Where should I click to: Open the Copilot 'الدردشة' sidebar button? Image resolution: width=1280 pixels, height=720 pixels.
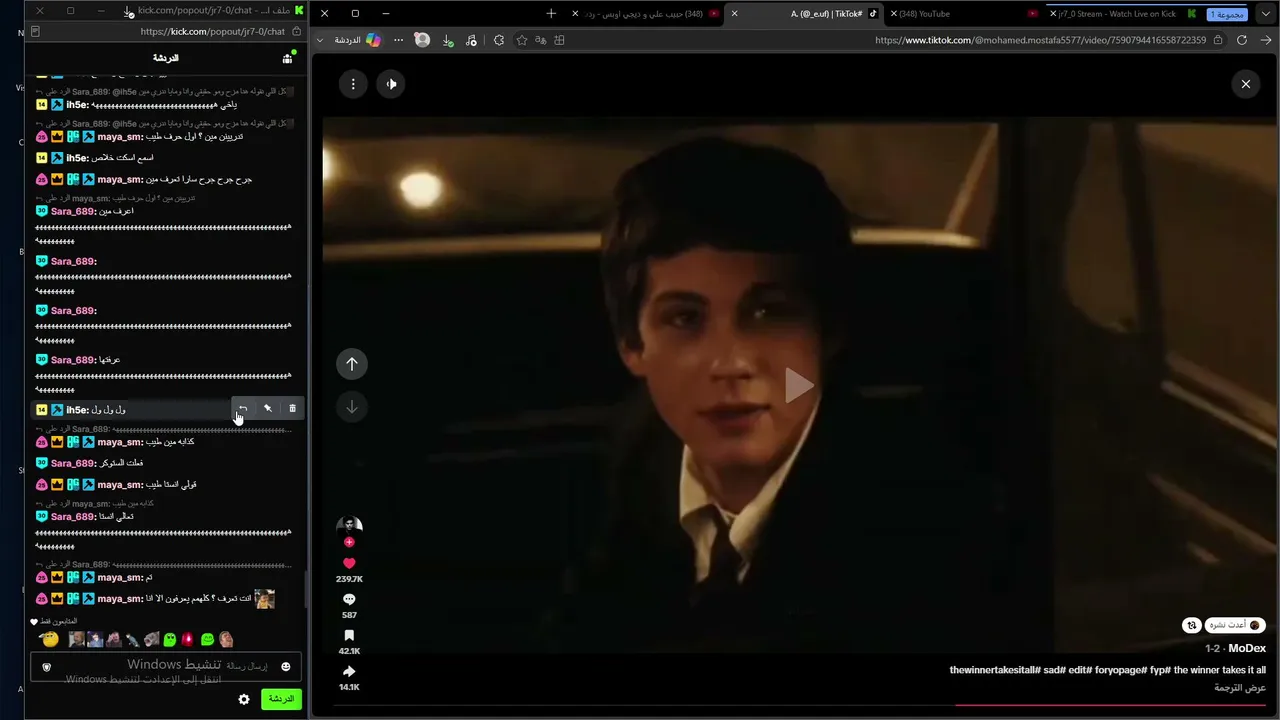[357, 40]
